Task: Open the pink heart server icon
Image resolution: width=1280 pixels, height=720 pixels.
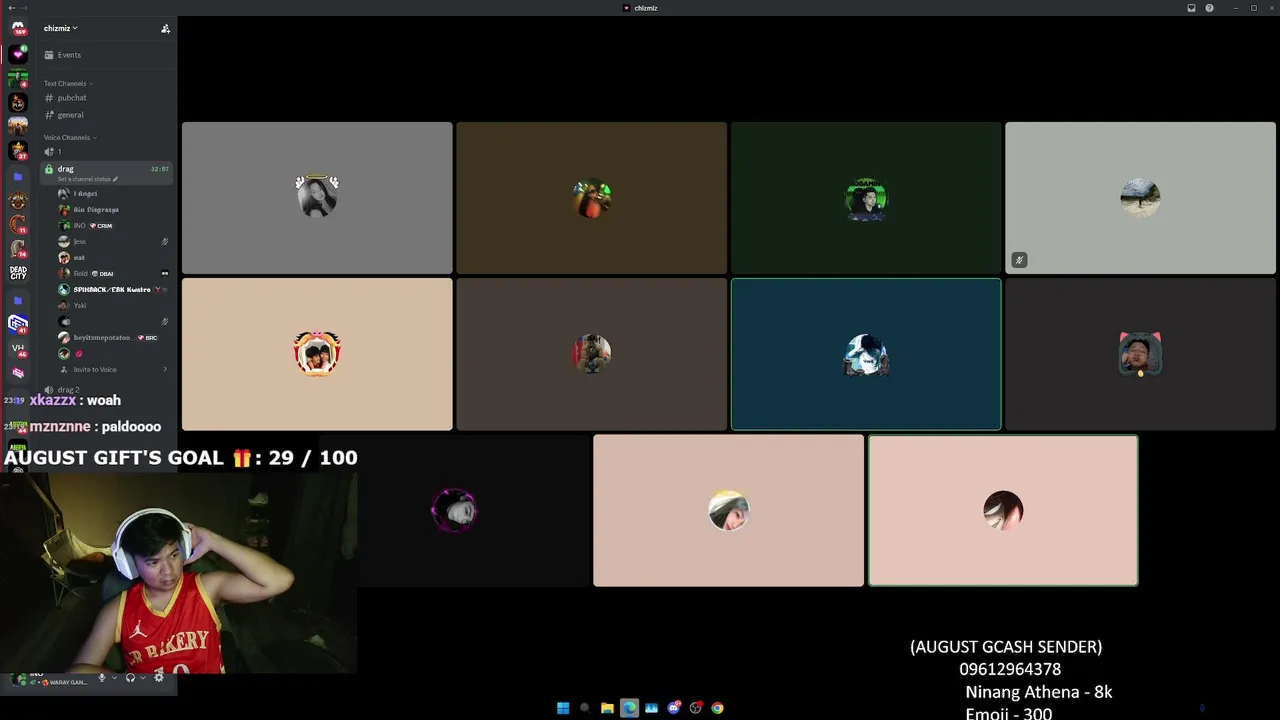Action: pyautogui.click(x=18, y=54)
